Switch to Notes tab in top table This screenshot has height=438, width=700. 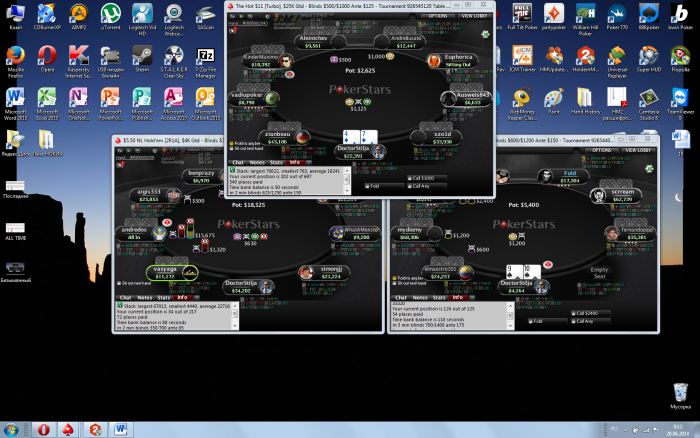[x=257, y=163]
